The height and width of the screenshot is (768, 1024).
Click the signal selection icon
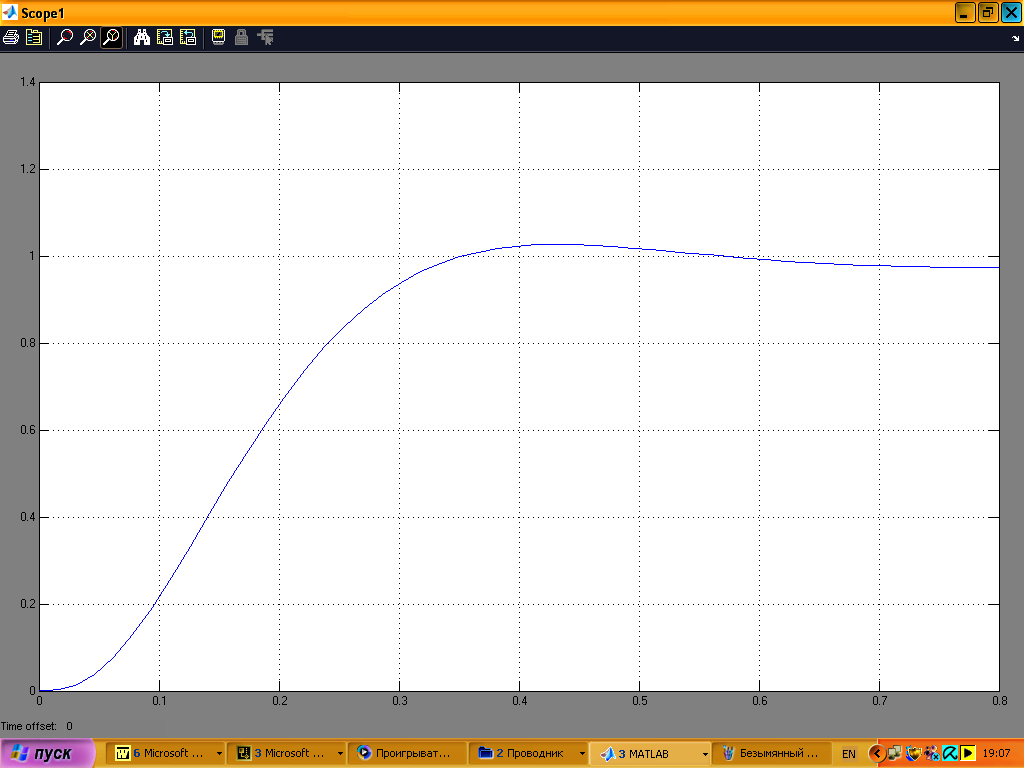(x=265, y=37)
